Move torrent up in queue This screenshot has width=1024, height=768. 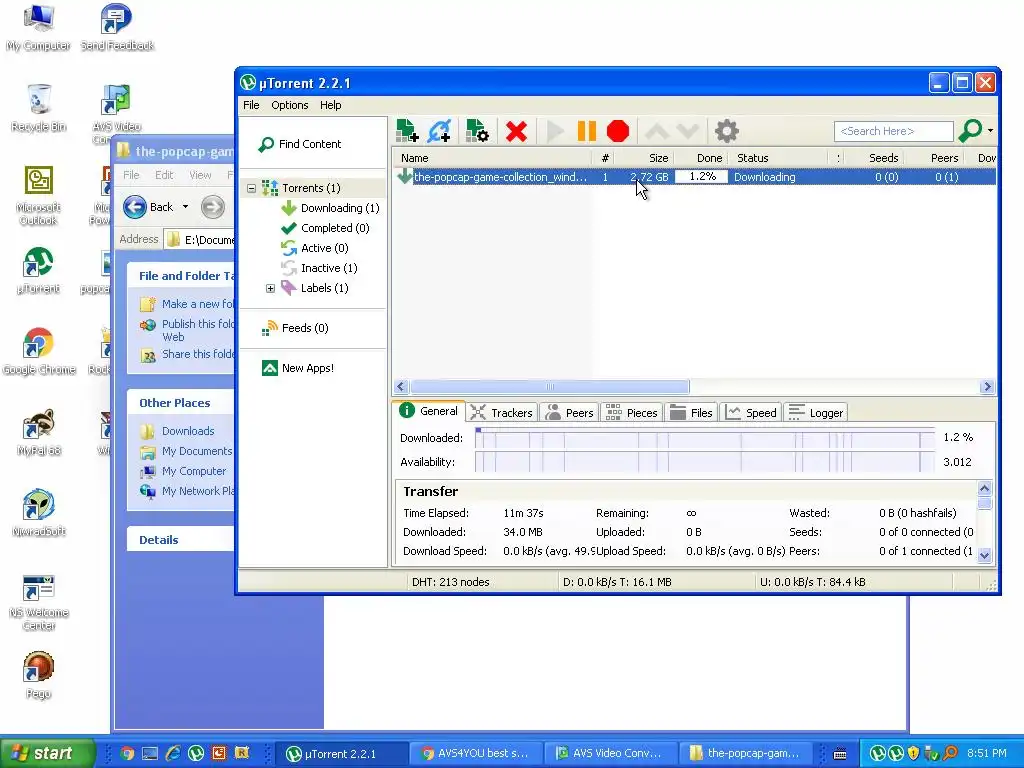pos(656,131)
